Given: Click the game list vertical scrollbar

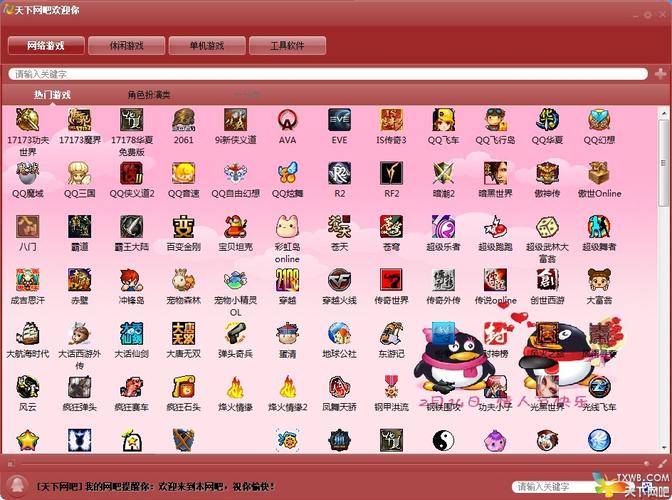Looking at the screenshot, I should click(x=663, y=163).
